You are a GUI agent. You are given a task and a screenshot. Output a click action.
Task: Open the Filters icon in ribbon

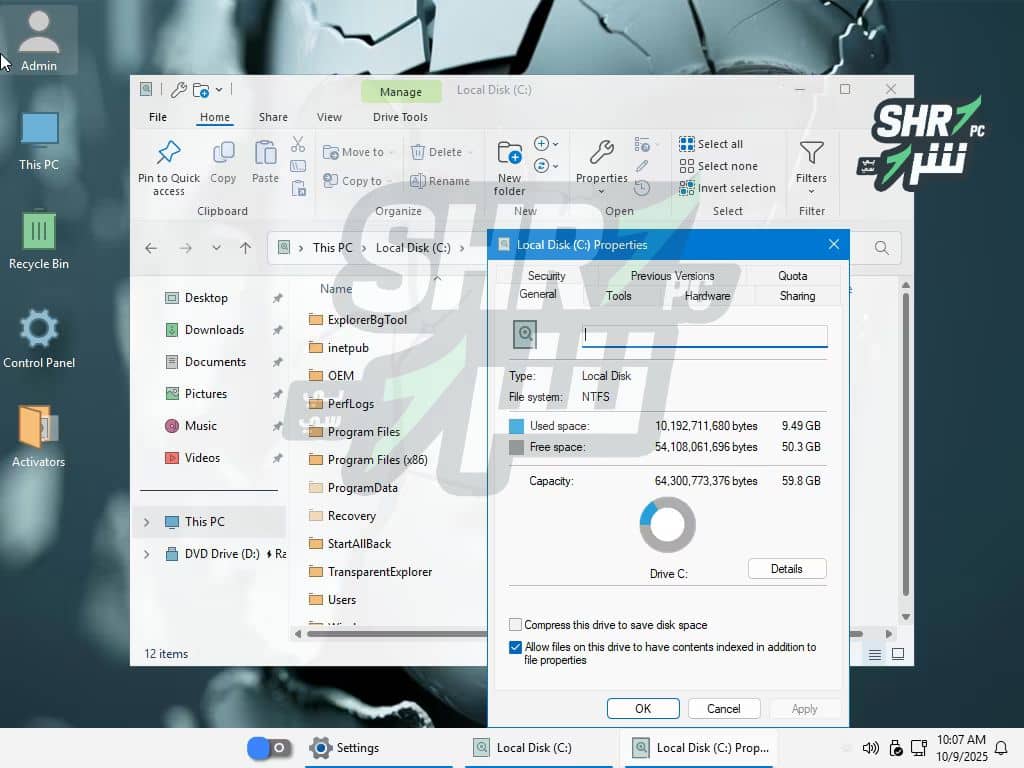pyautogui.click(x=811, y=153)
